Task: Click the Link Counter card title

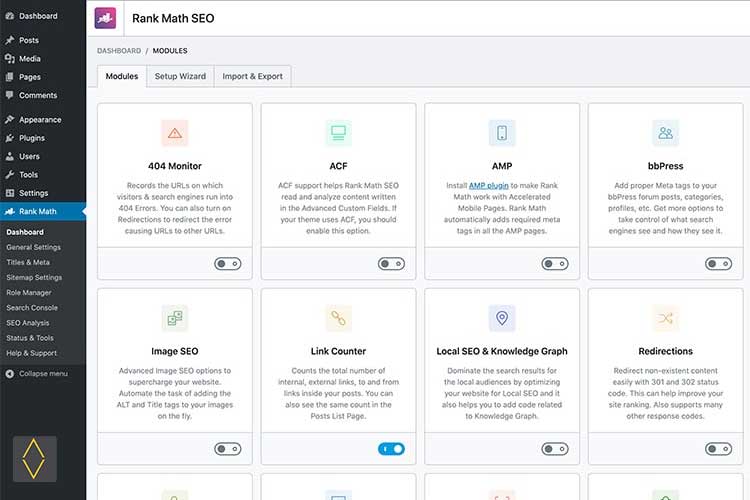Action: (x=338, y=351)
